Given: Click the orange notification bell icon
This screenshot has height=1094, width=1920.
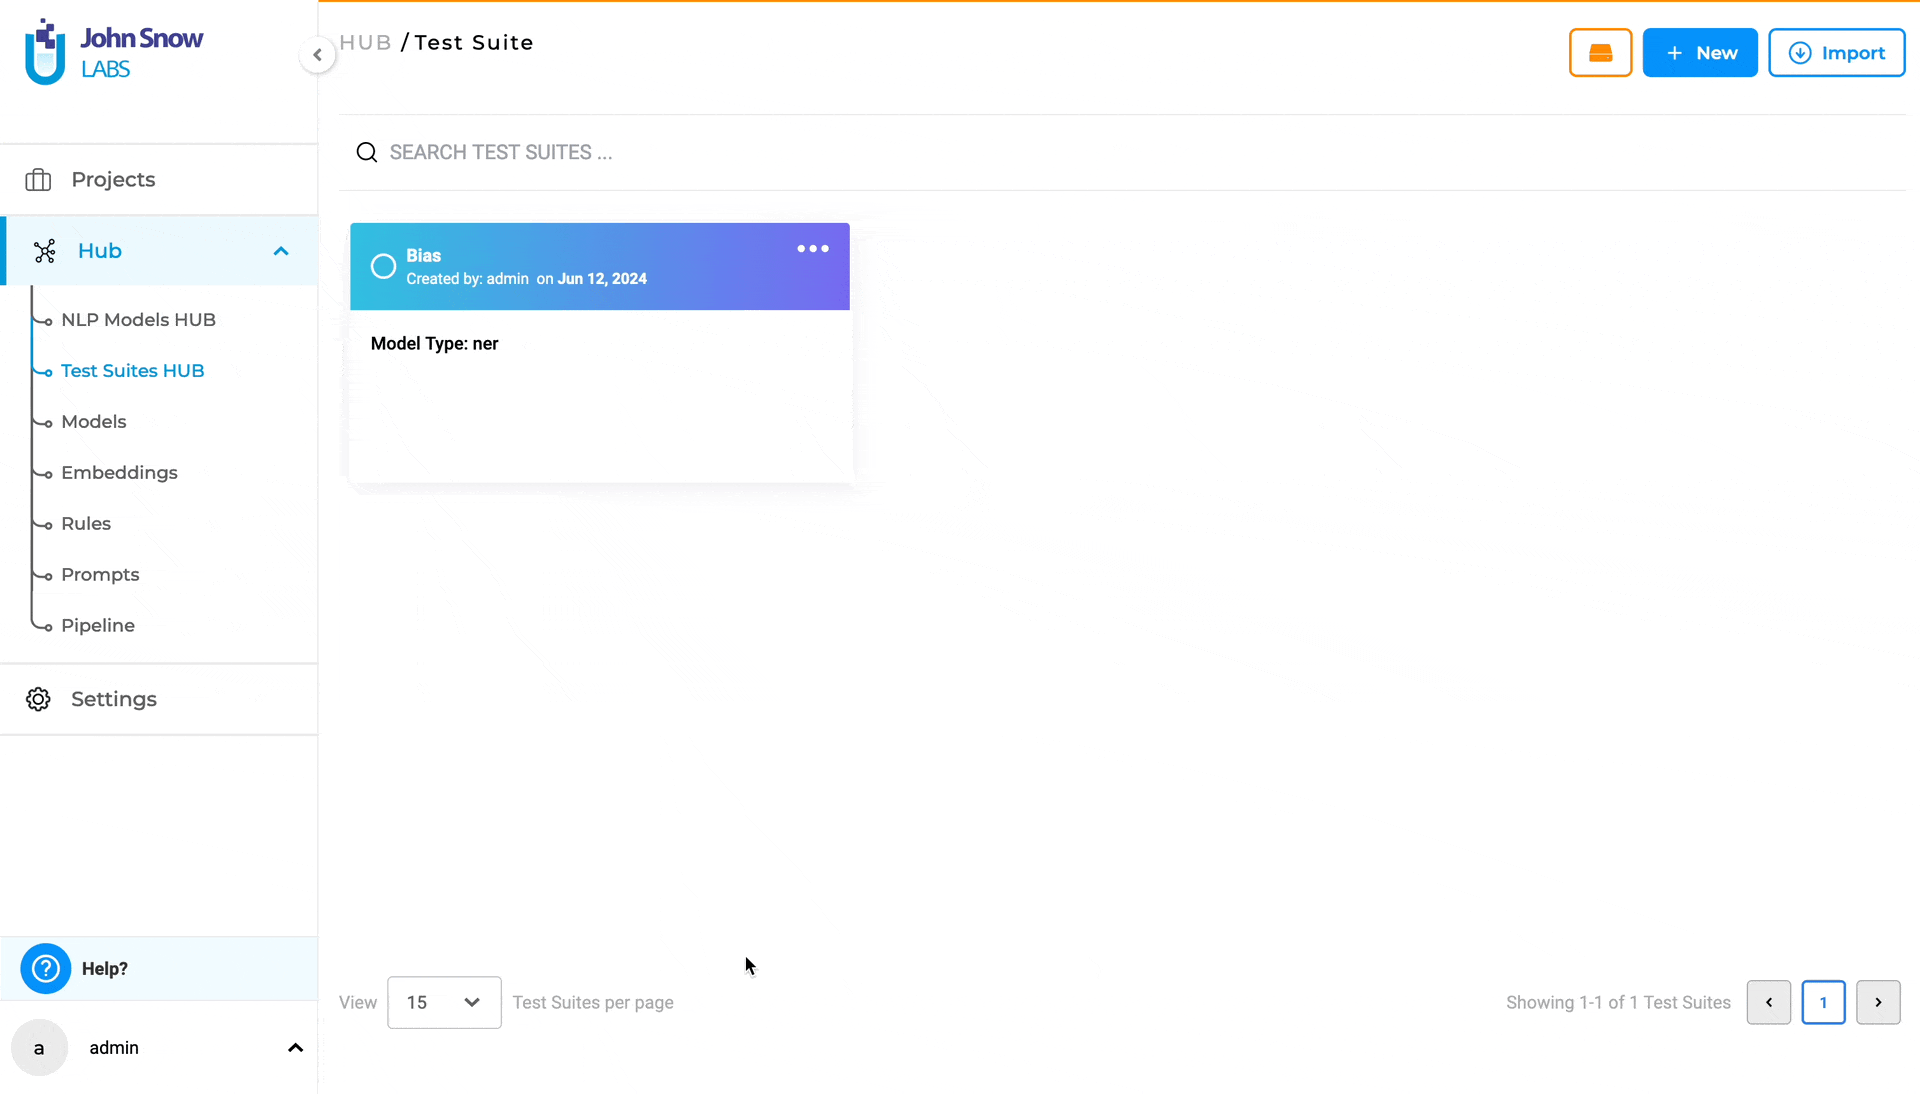Looking at the screenshot, I should [1601, 53].
